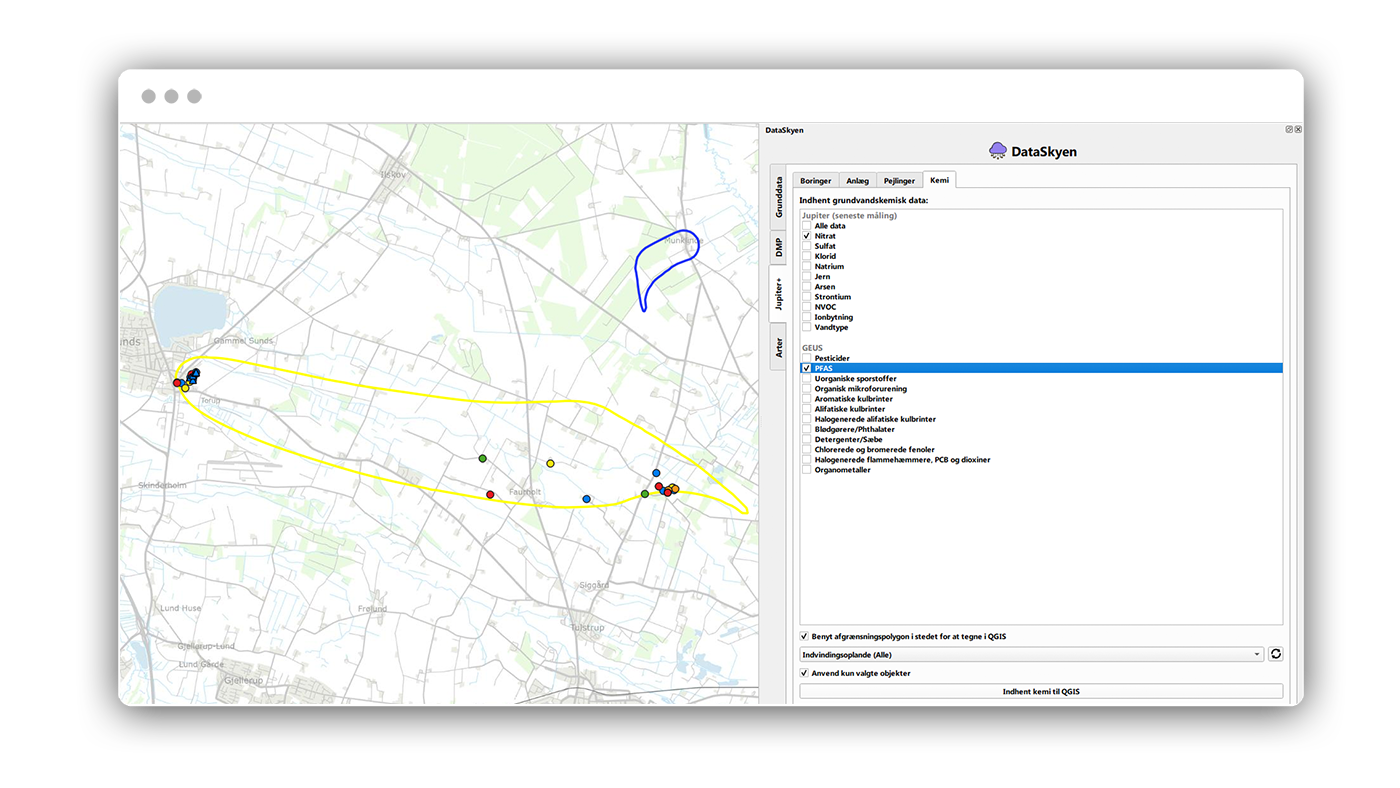
Task: Check the Alle data checkbox
Action: (x=806, y=226)
